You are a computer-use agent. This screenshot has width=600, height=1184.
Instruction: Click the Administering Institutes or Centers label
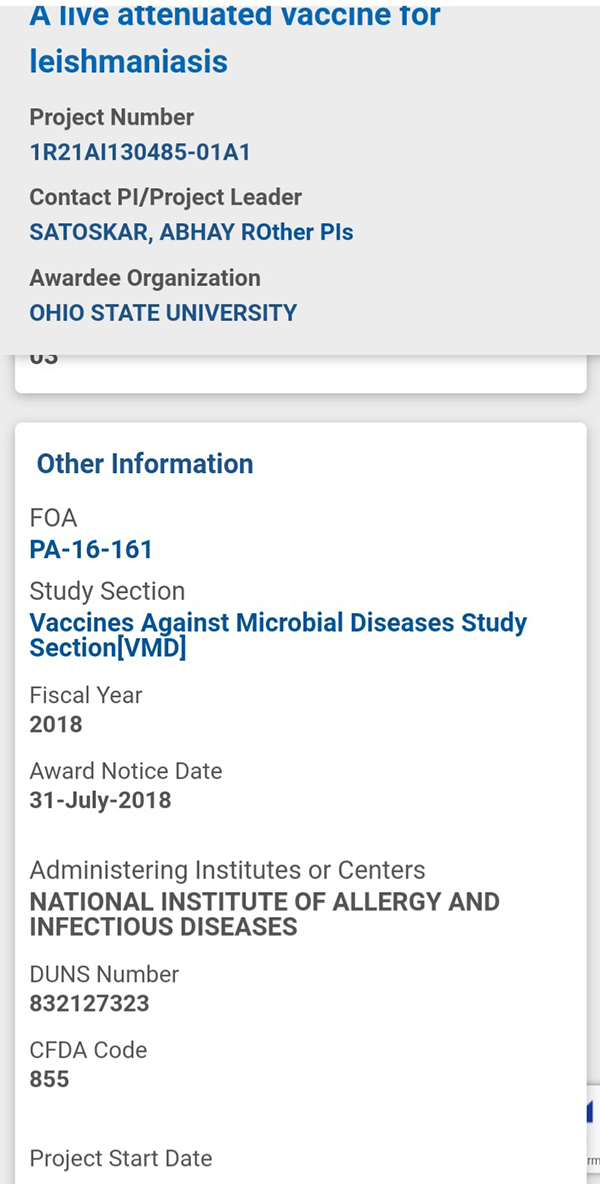227,870
